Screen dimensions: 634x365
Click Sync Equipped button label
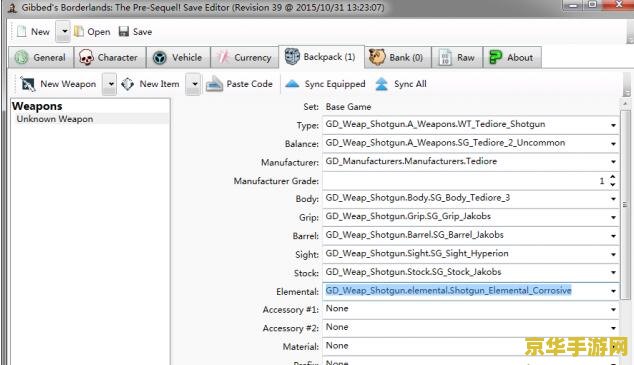pos(335,84)
